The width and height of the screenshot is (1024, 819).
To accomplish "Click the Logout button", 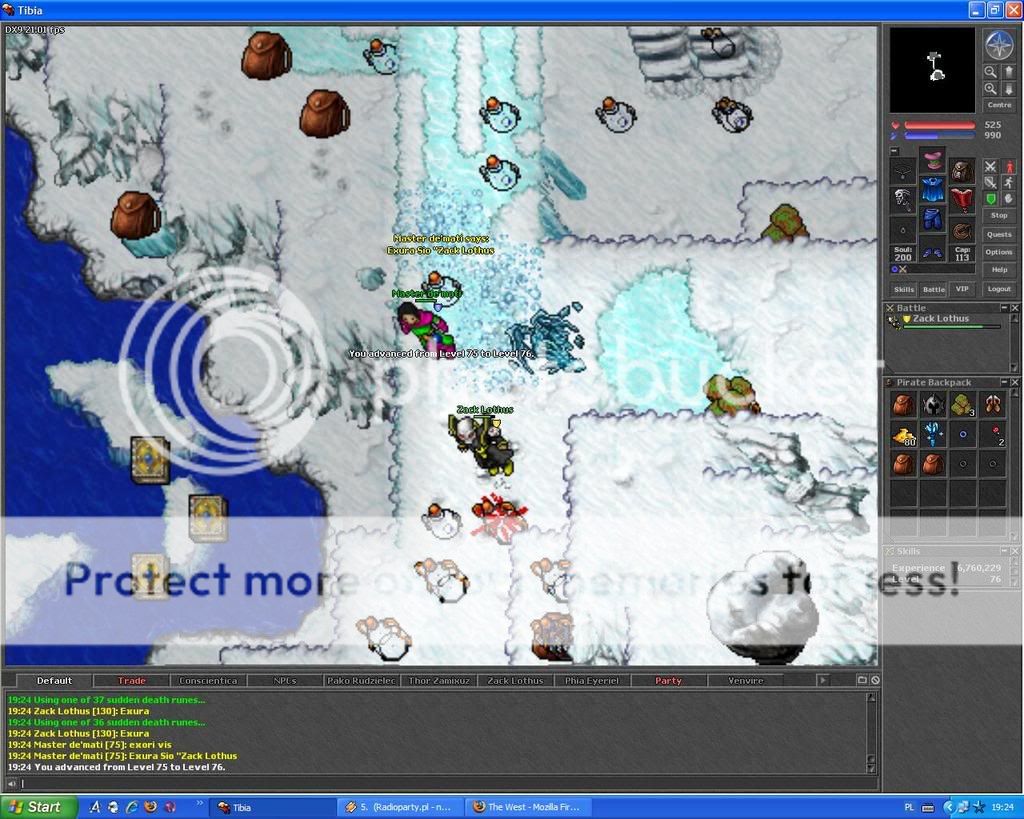I will point(999,289).
